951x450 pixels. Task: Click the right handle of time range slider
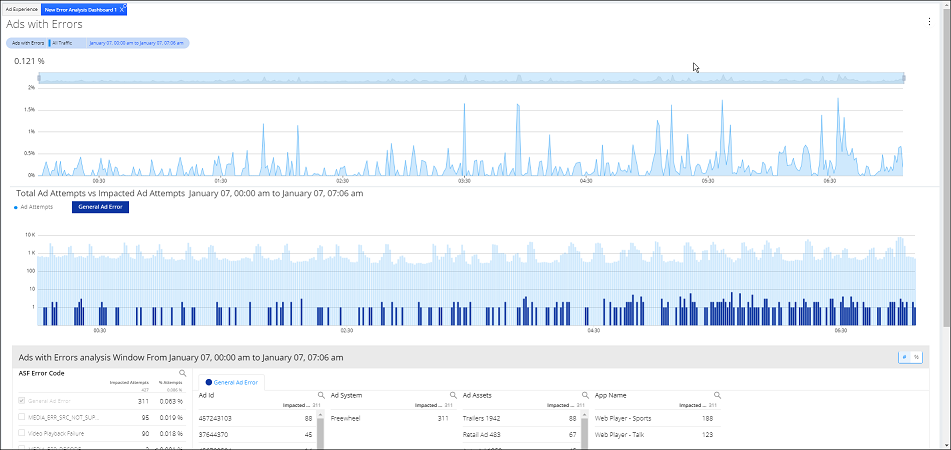pos(903,78)
